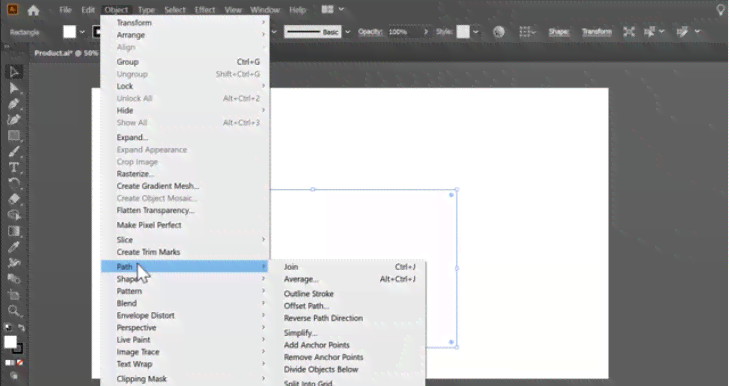Open the Edit menu

point(88,10)
